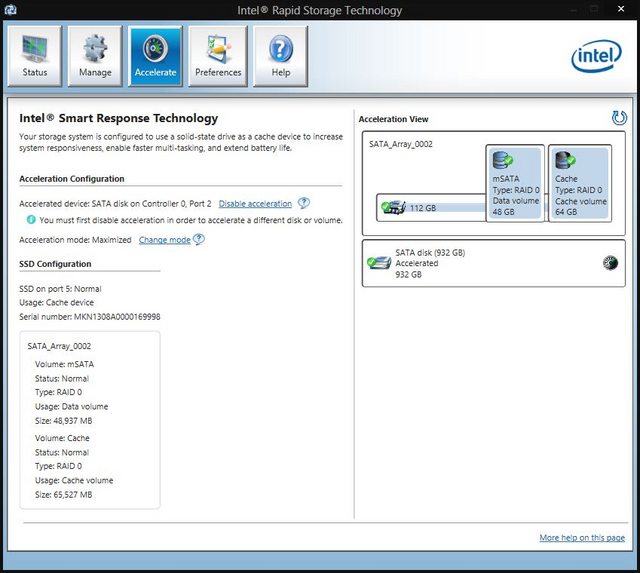640x573 pixels.
Task: Open the Status tab
Action: 35,56
